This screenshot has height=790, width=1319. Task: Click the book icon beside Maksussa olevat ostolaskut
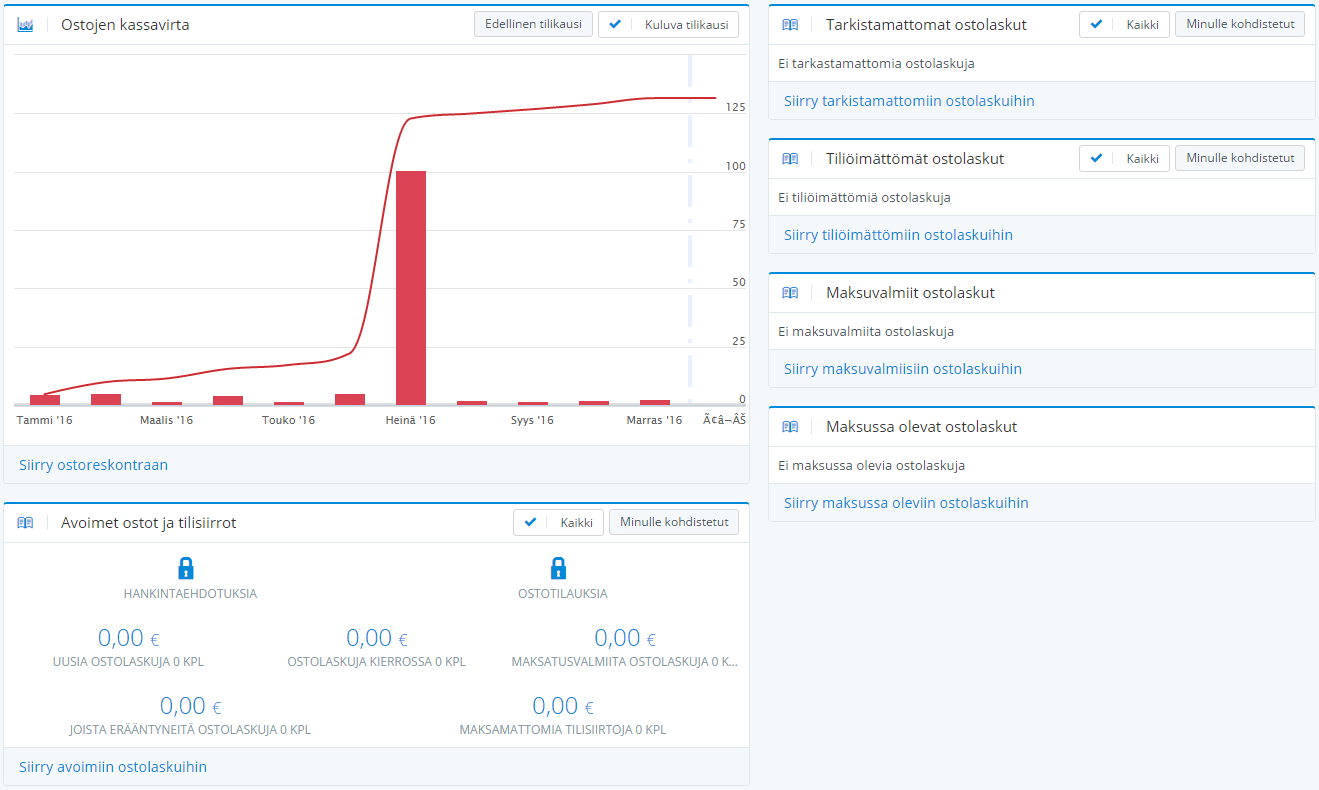(790, 427)
